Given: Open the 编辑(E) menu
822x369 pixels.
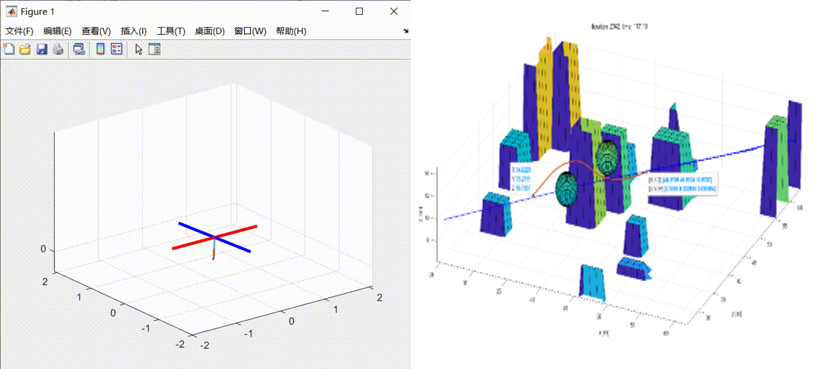Looking at the screenshot, I should [x=57, y=31].
